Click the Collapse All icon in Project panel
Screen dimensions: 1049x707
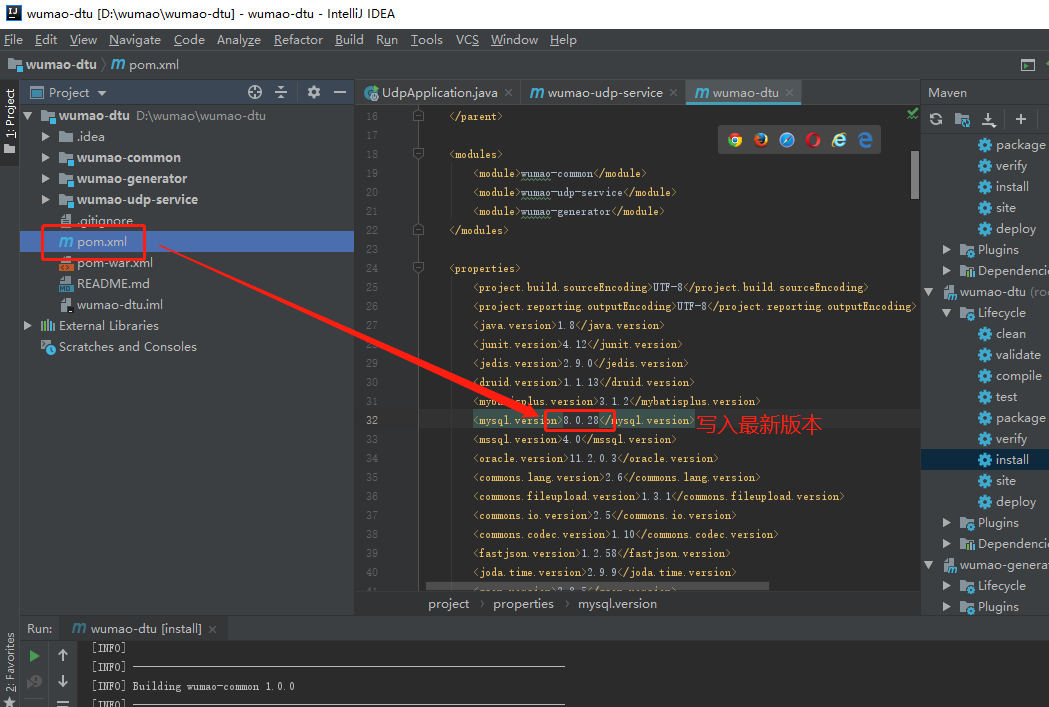[x=281, y=92]
